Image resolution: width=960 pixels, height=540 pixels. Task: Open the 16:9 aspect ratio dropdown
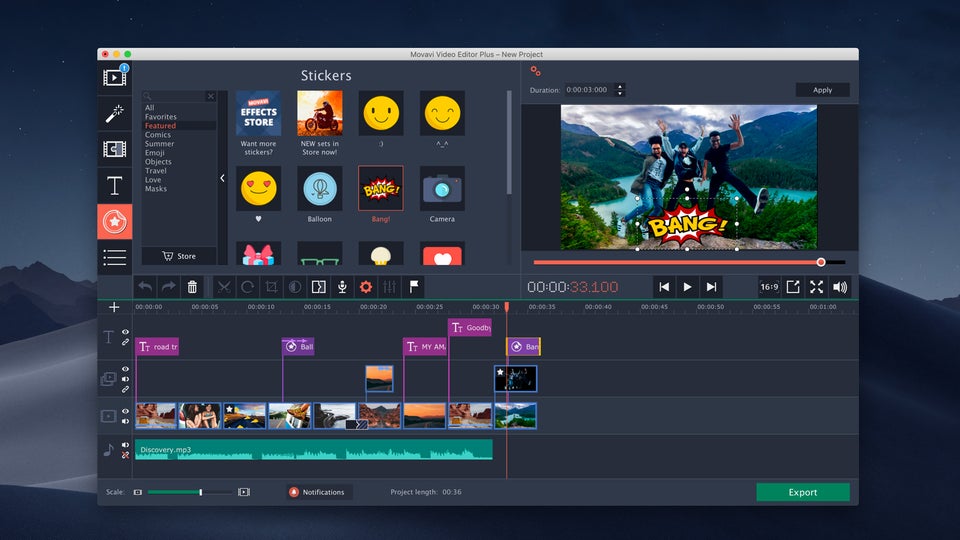pos(769,287)
